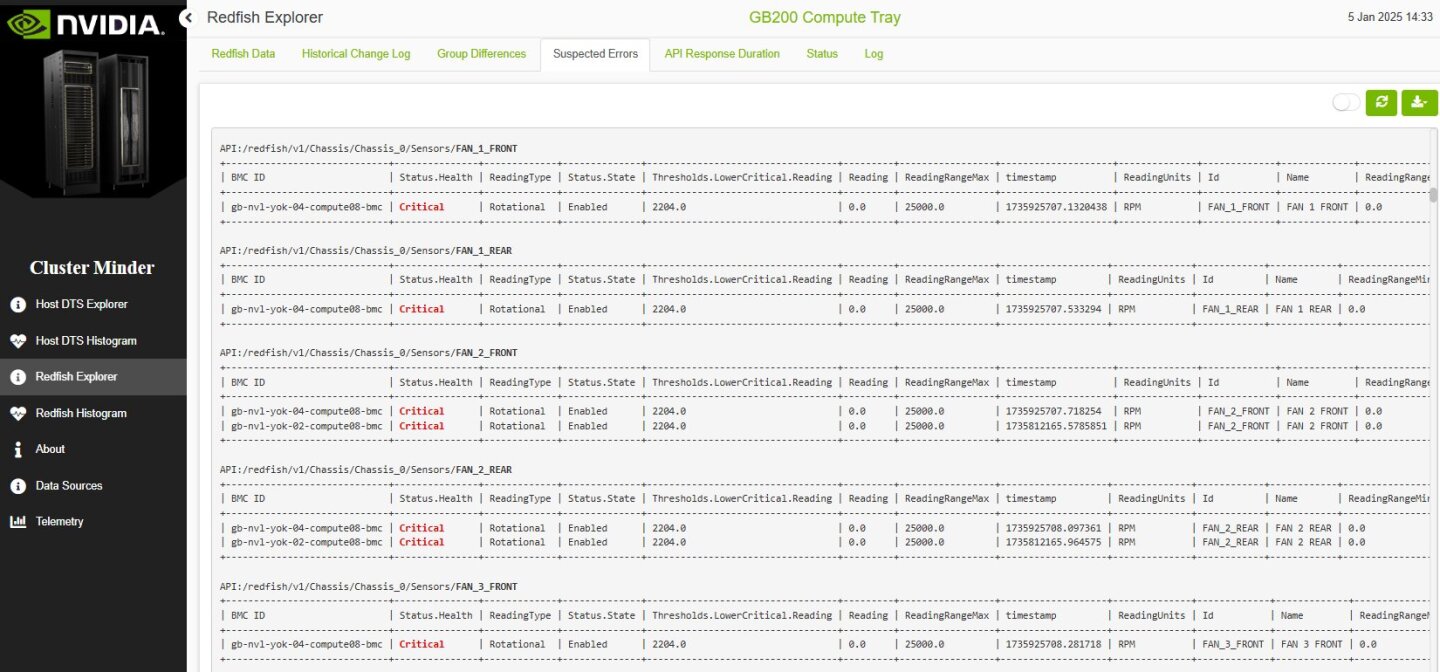Open the green download dropdown button
The height and width of the screenshot is (672, 1440).
click(x=1419, y=102)
